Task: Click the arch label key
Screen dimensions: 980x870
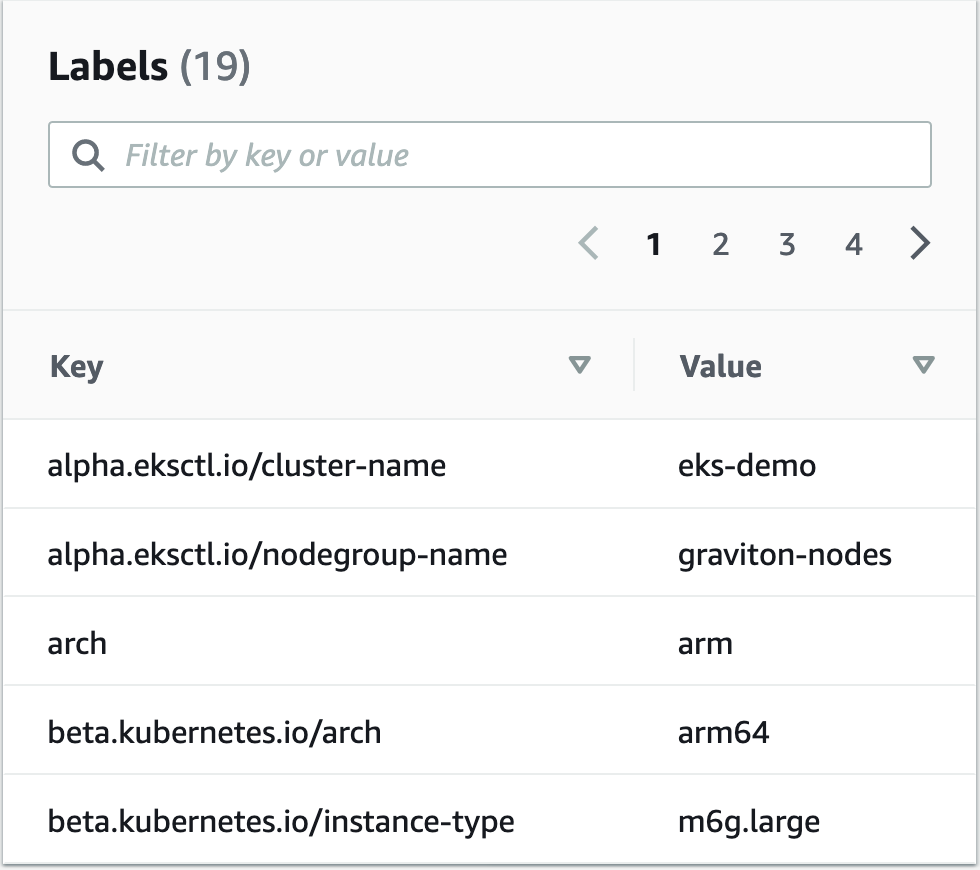Action: pyautogui.click(x=77, y=643)
